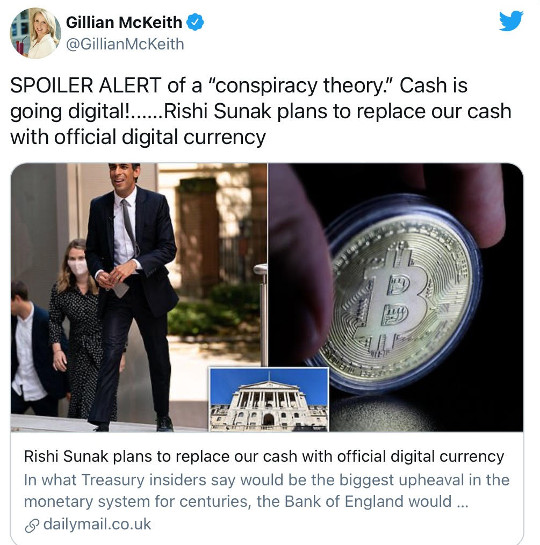
Task: Click the tweet text SPOILER ALERT
Action: click(86, 86)
